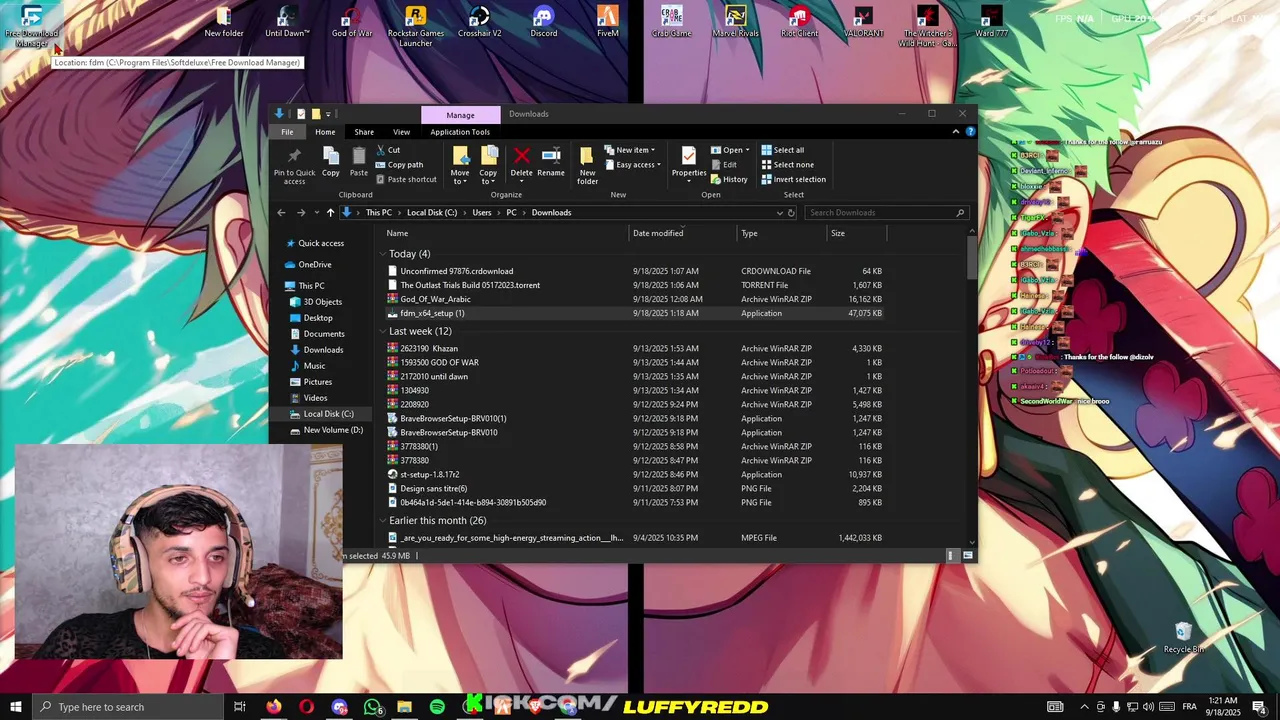This screenshot has height=720, width=1280.
Task: Refresh the Downloads folder view
Action: [x=791, y=213]
